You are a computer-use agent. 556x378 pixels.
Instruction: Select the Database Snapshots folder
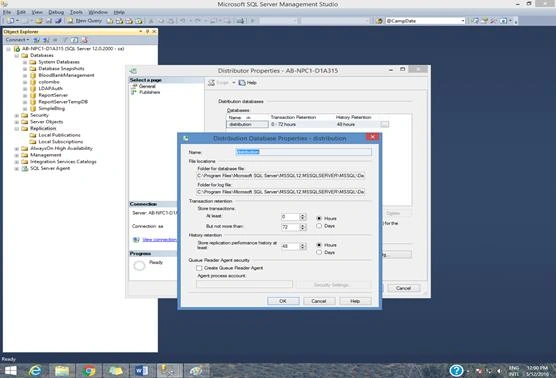[61, 68]
